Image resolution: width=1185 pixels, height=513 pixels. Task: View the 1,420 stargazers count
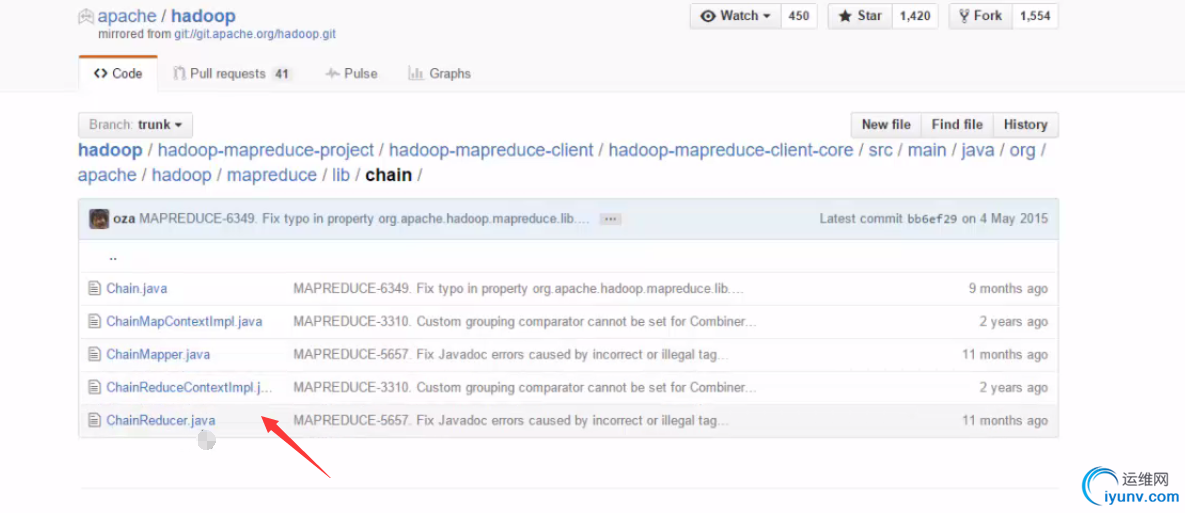pos(915,16)
